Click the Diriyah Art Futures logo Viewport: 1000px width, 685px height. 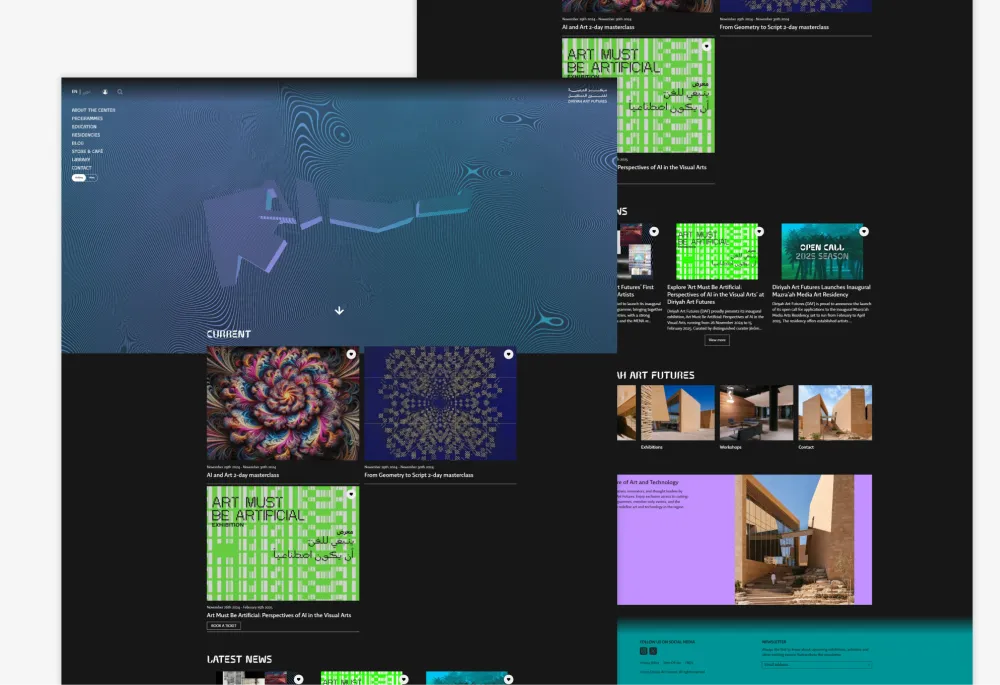click(x=586, y=95)
